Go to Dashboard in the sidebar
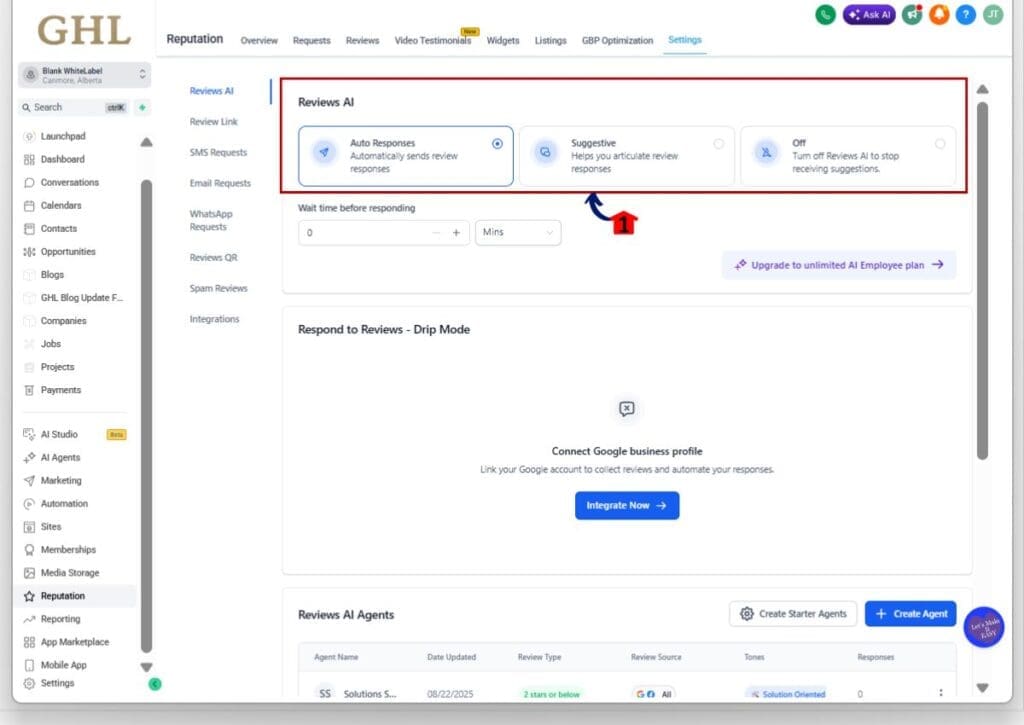 [63, 159]
